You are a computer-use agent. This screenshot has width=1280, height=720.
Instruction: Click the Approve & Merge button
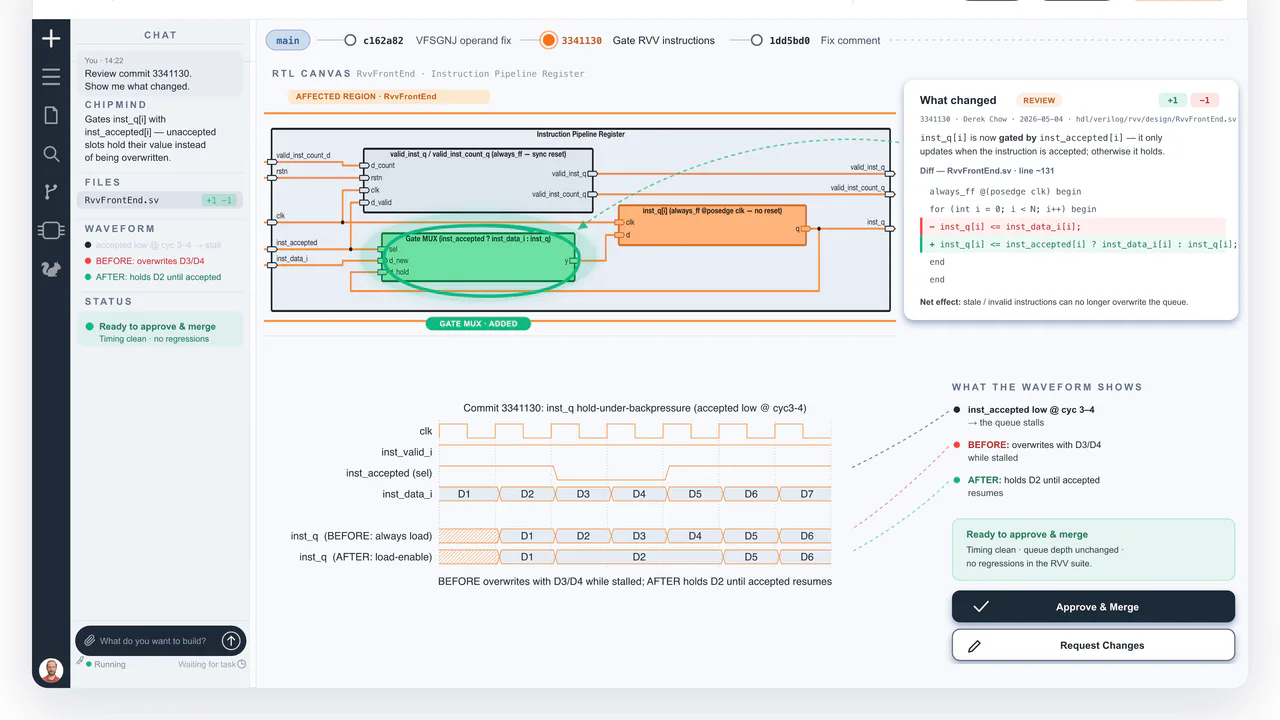point(1093,607)
